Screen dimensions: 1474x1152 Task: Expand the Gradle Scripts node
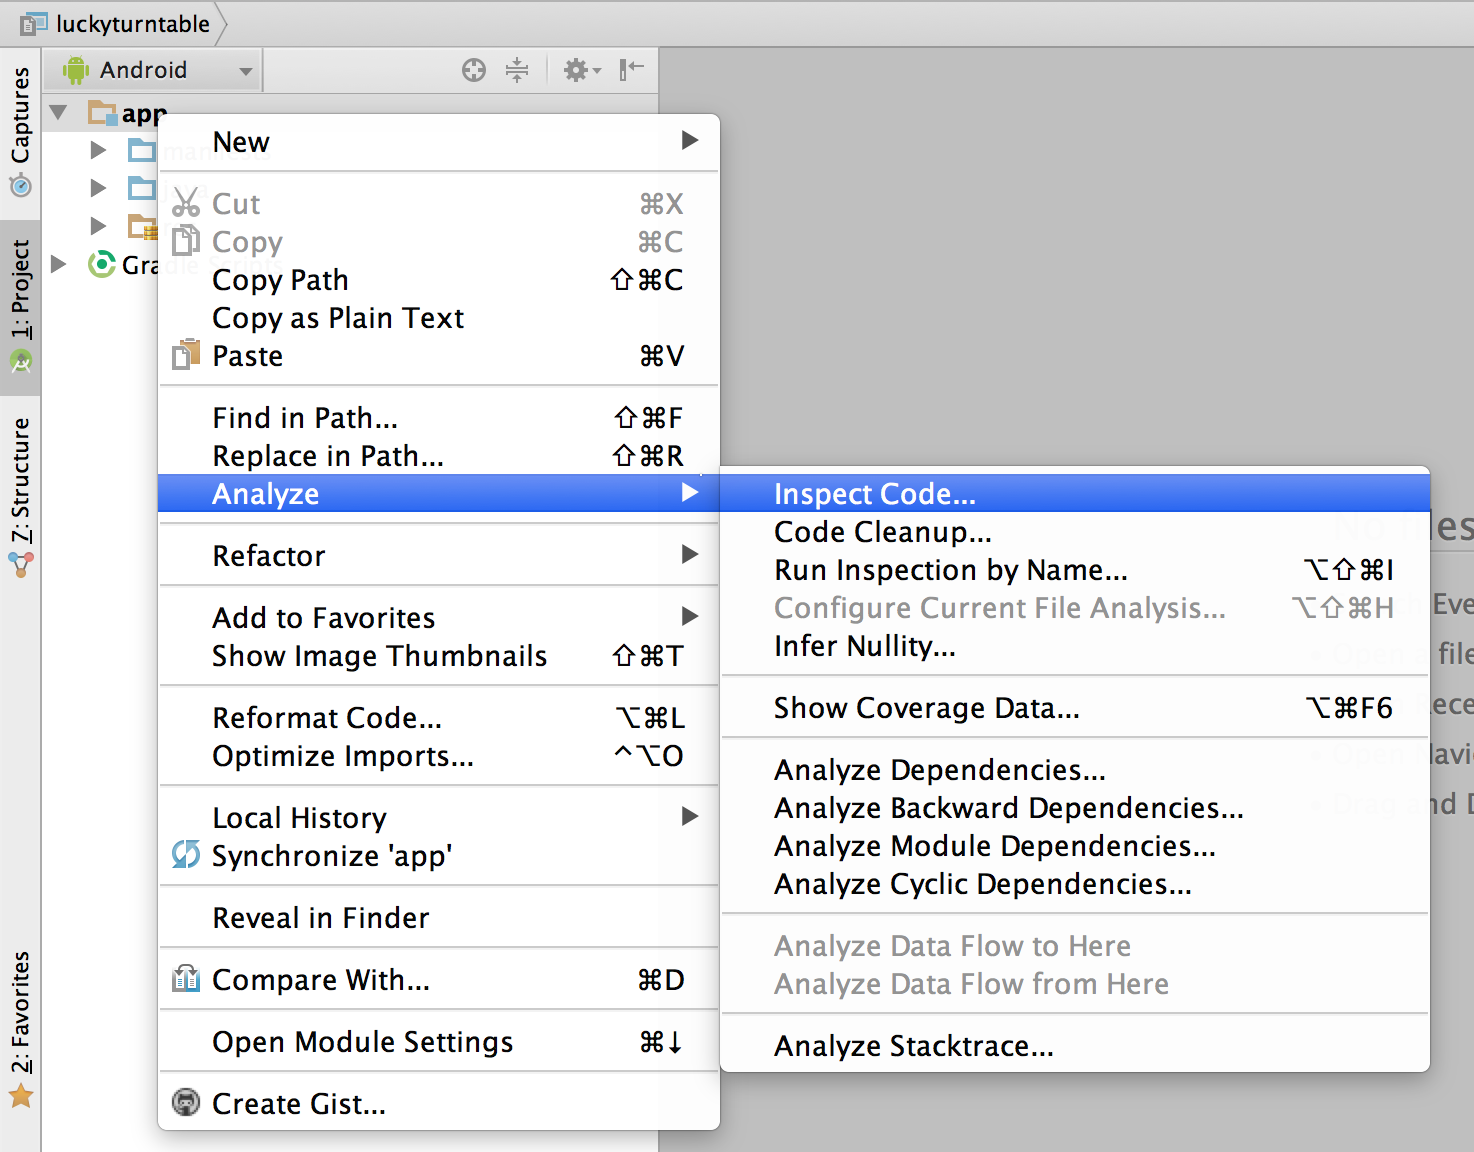click(59, 264)
